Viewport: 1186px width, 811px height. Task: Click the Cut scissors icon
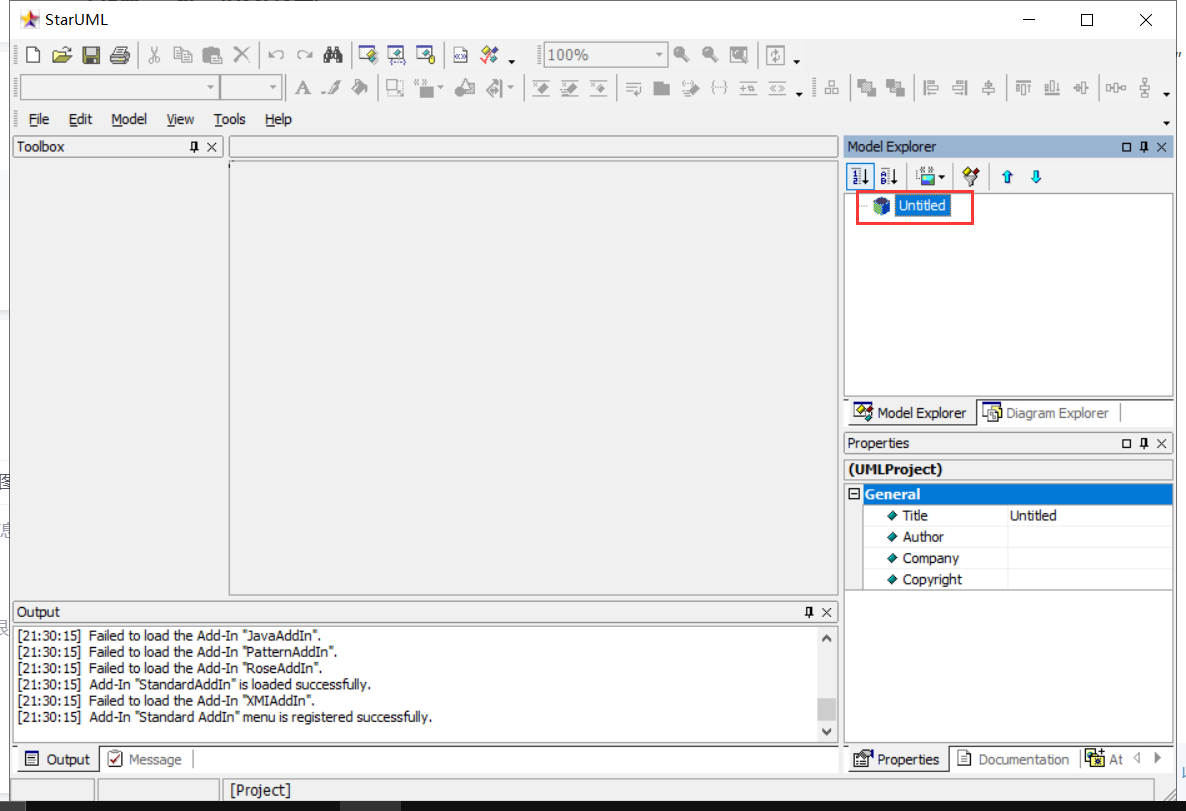click(154, 55)
